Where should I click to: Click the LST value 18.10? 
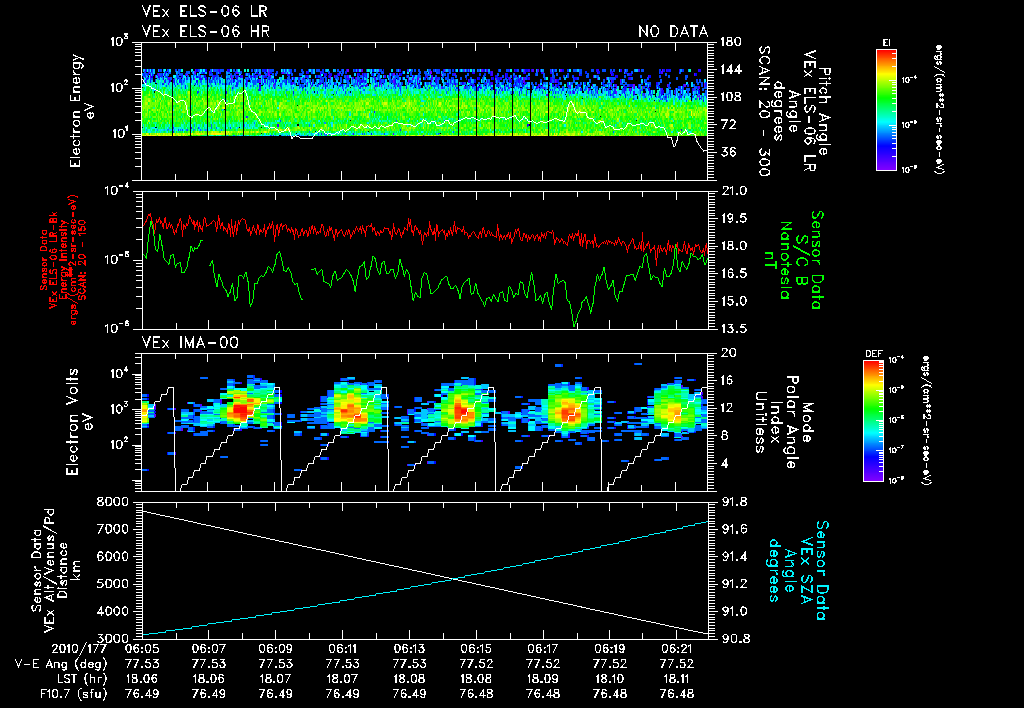click(610, 679)
